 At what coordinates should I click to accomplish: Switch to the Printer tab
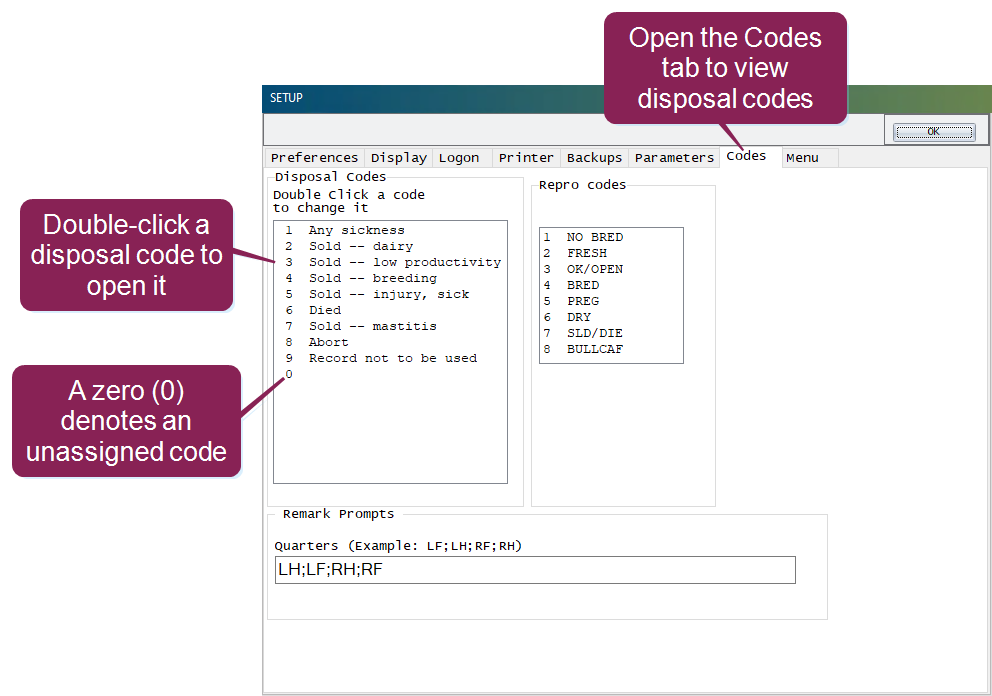click(x=526, y=158)
